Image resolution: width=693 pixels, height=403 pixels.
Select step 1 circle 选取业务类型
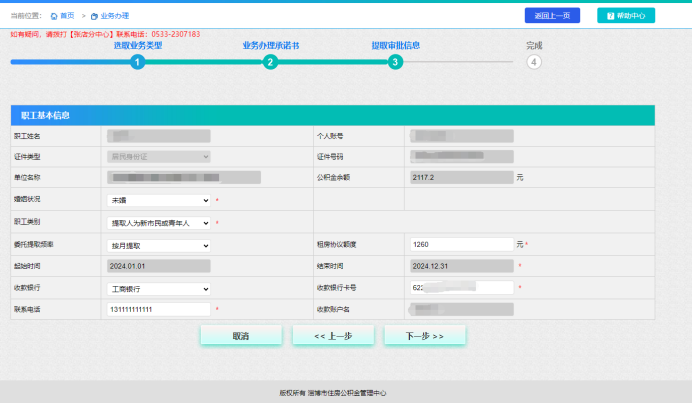[x=137, y=62]
